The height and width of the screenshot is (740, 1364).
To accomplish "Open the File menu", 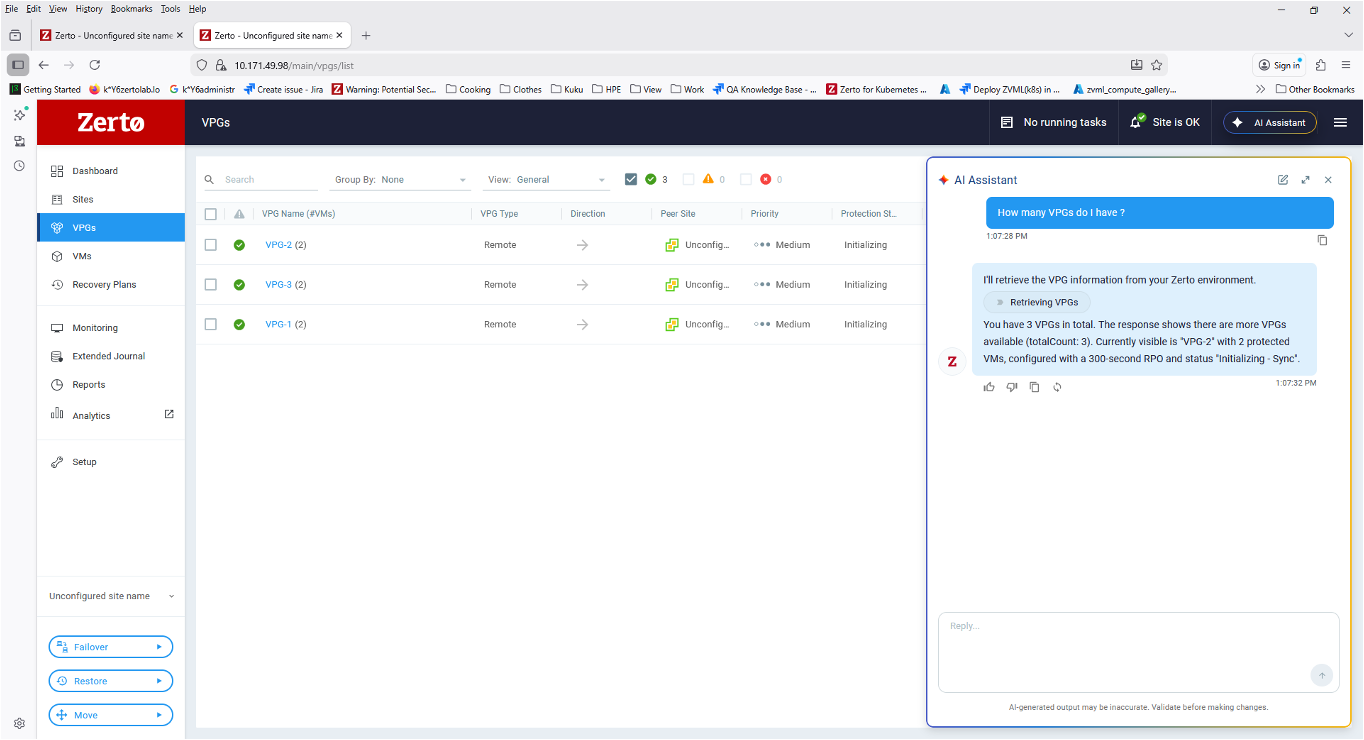I will [x=12, y=9].
